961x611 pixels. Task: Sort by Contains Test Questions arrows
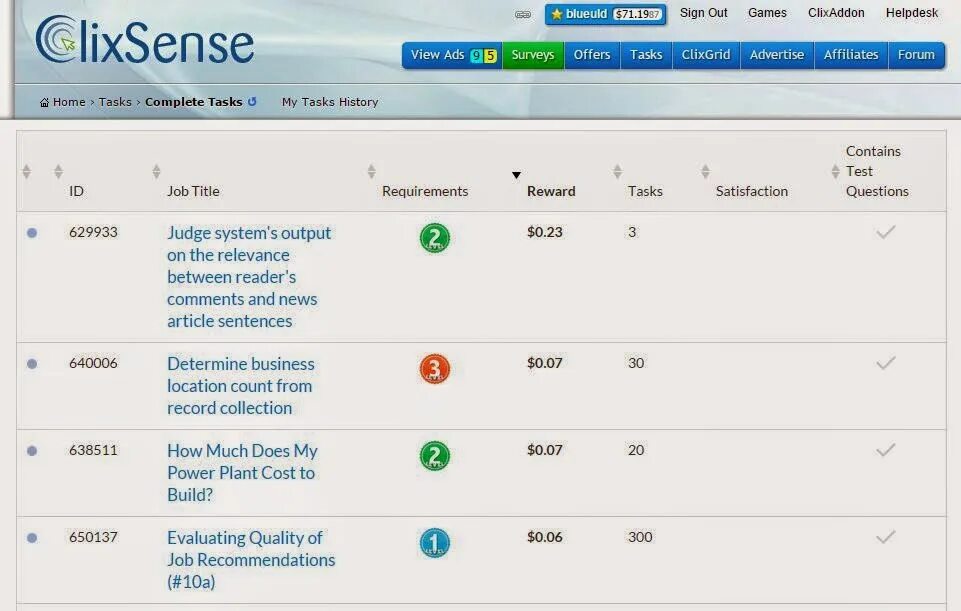pos(835,172)
